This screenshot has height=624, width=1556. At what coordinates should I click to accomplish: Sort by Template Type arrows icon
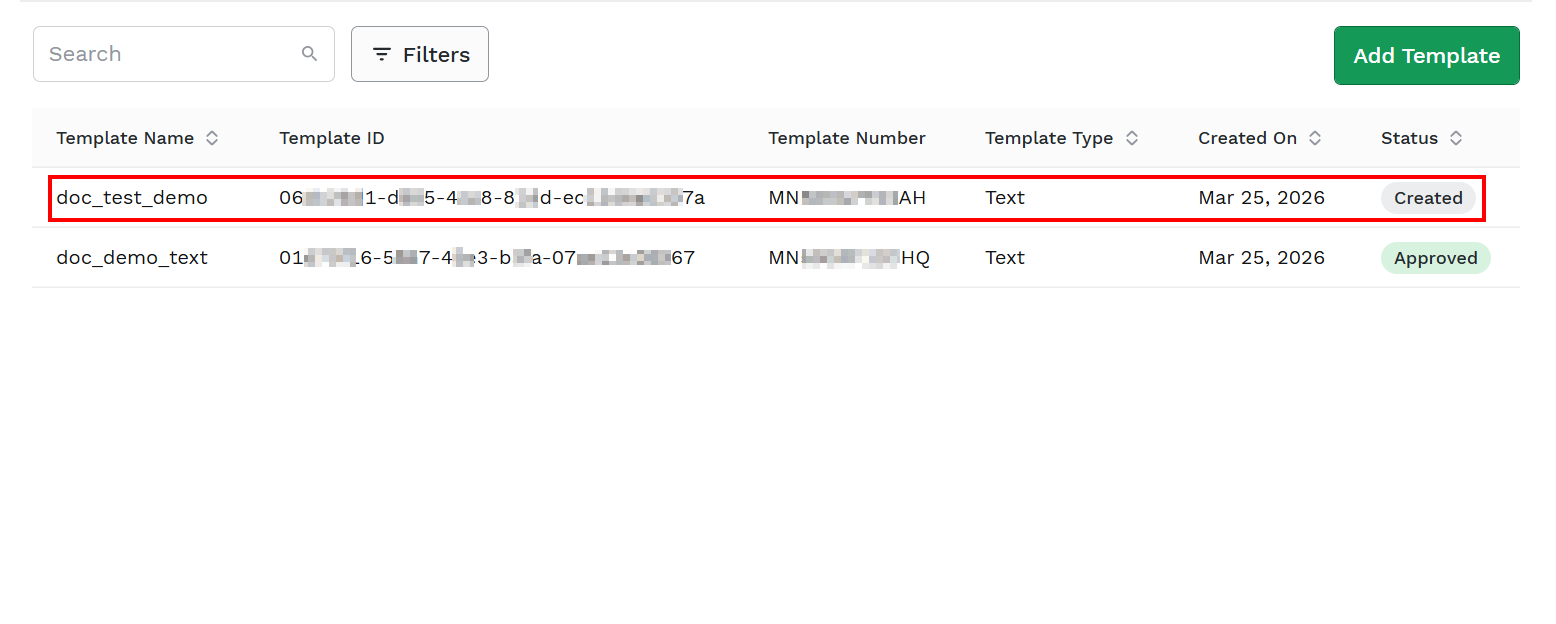(1132, 138)
